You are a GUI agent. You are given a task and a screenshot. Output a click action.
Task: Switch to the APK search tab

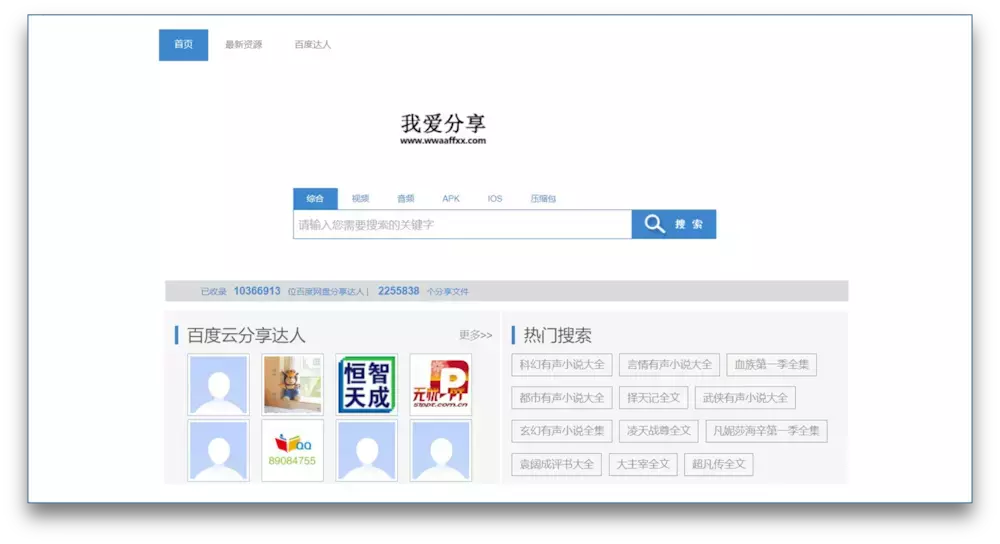(x=451, y=198)
